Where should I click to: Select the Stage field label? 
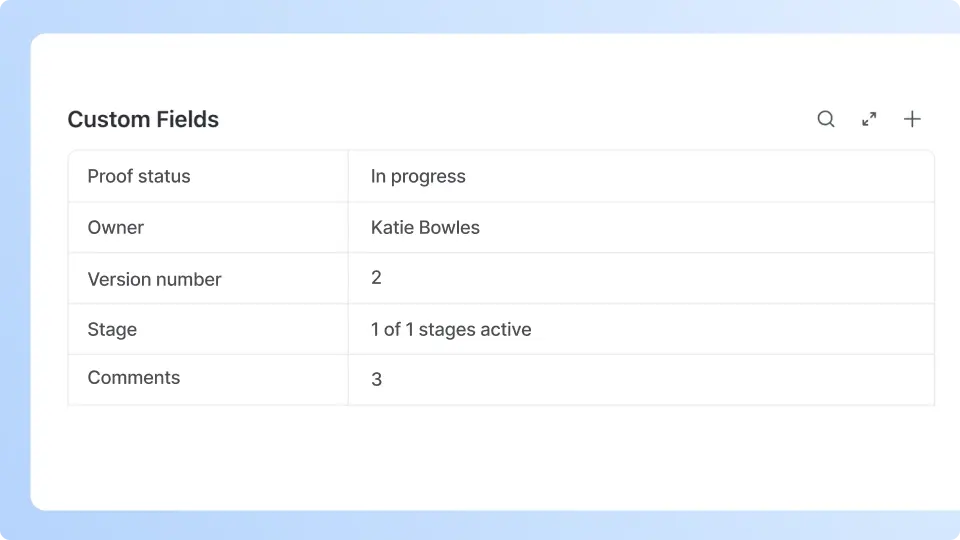point(112,329)
